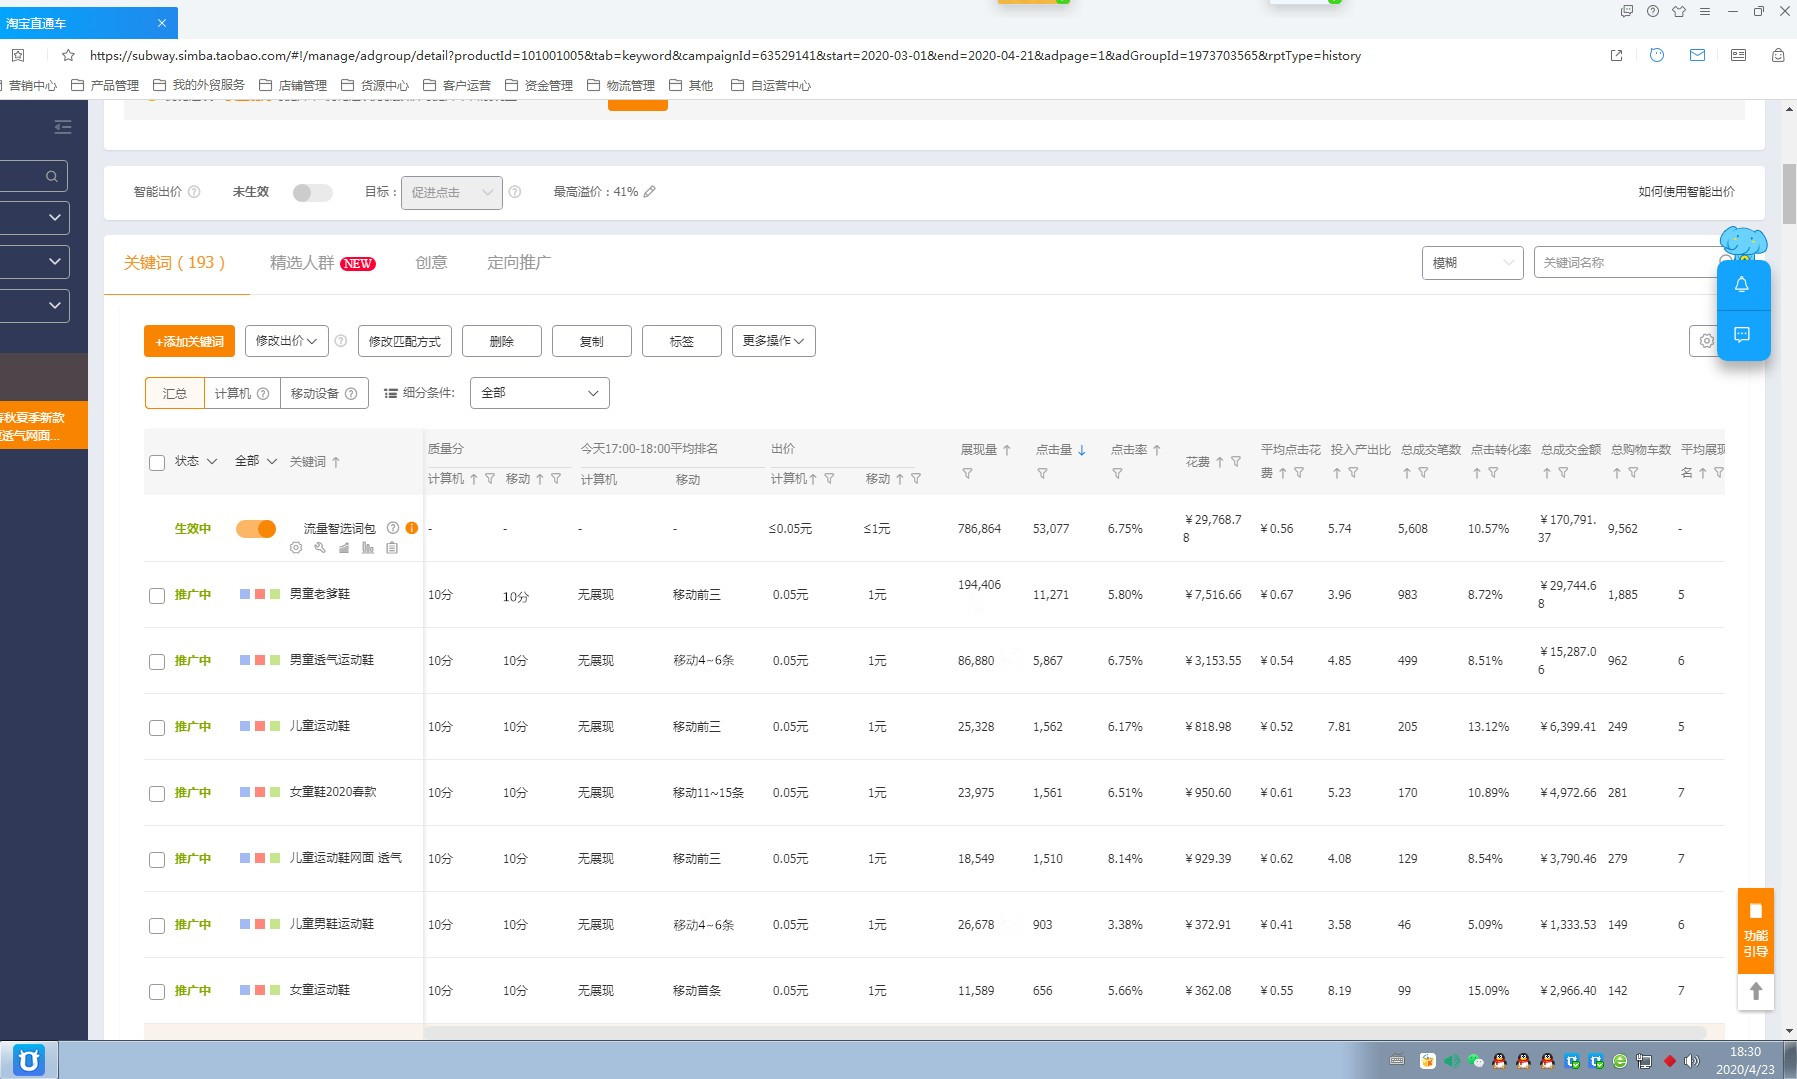
Task: Open the clipboard icon under 流量智选词包
Action: tap(392, 548)
